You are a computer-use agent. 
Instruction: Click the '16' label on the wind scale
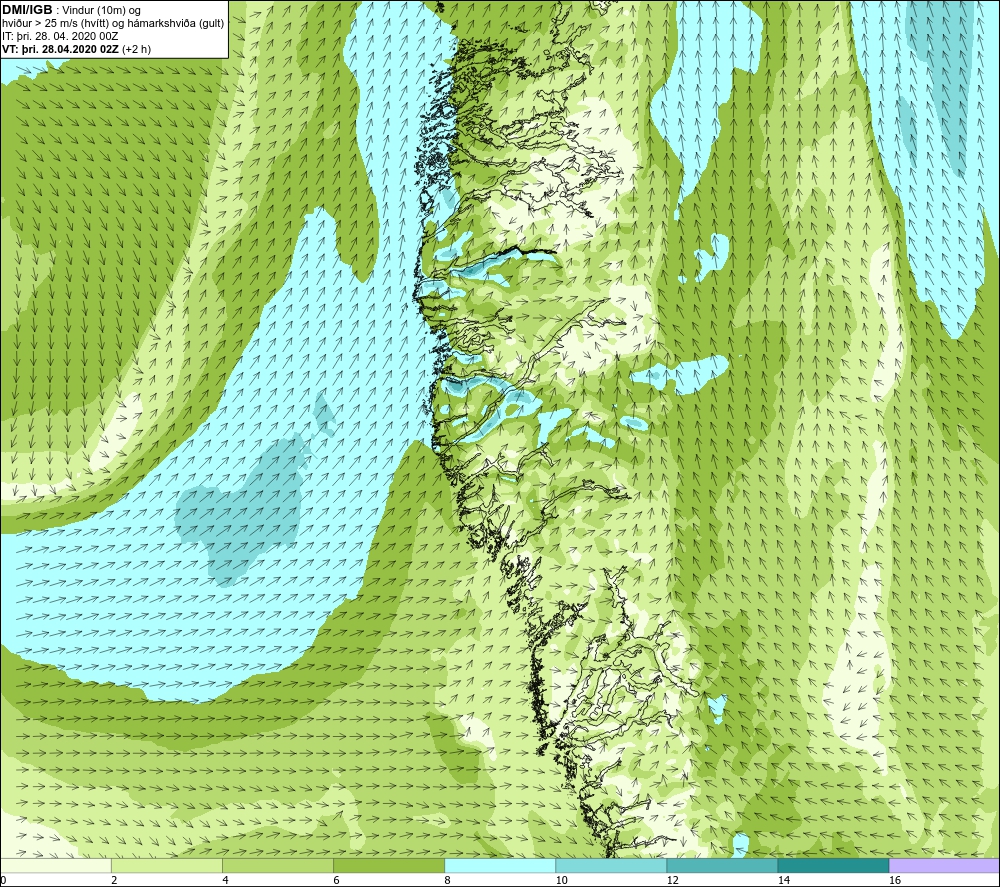click(894, 880)
